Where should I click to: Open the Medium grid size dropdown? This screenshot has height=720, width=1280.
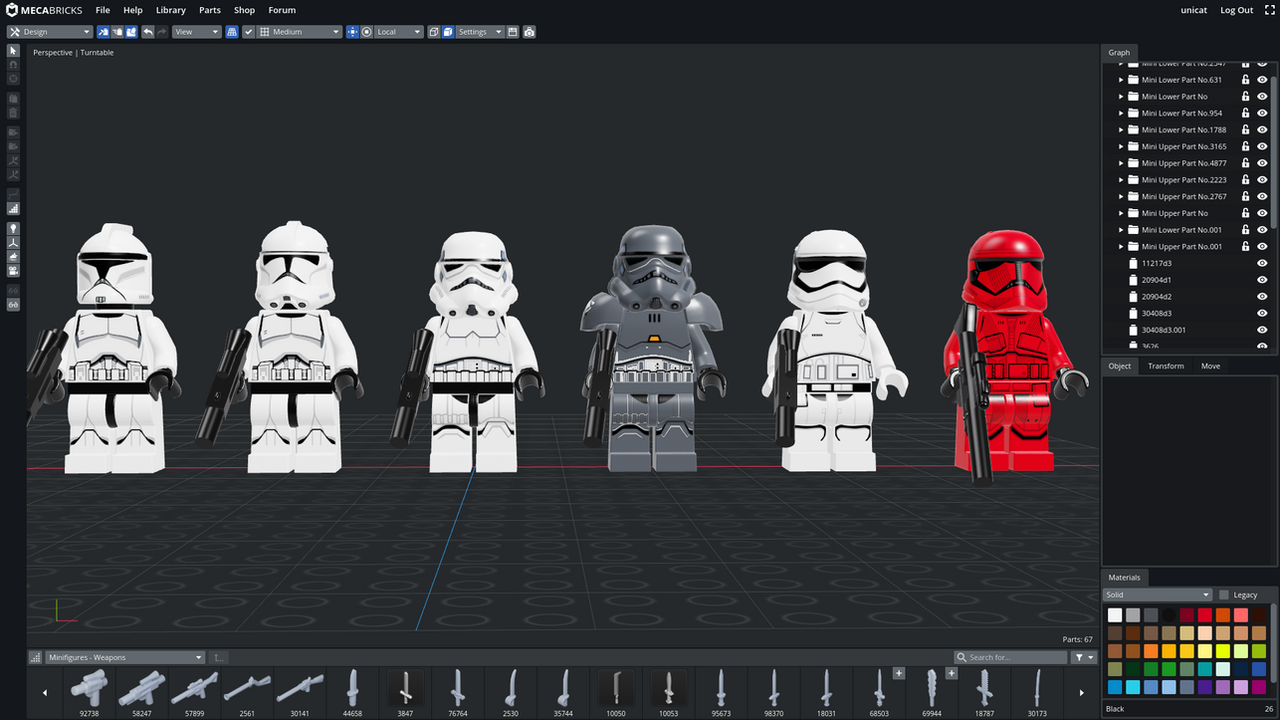(x=300, y=32)
